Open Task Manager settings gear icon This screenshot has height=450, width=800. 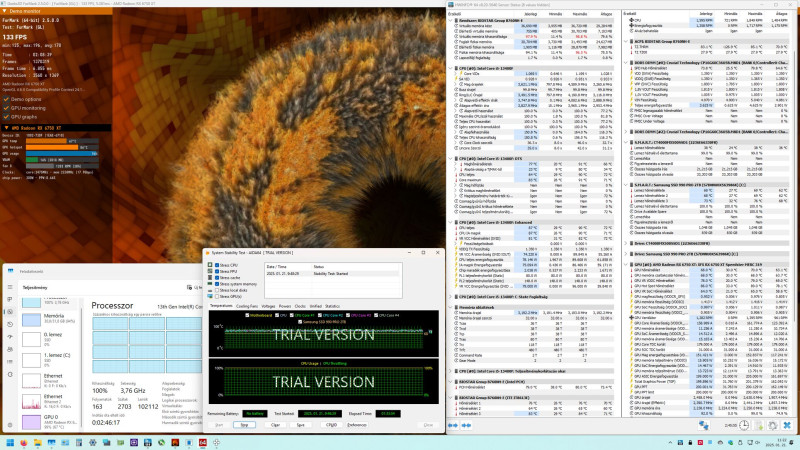pos(10,424)
